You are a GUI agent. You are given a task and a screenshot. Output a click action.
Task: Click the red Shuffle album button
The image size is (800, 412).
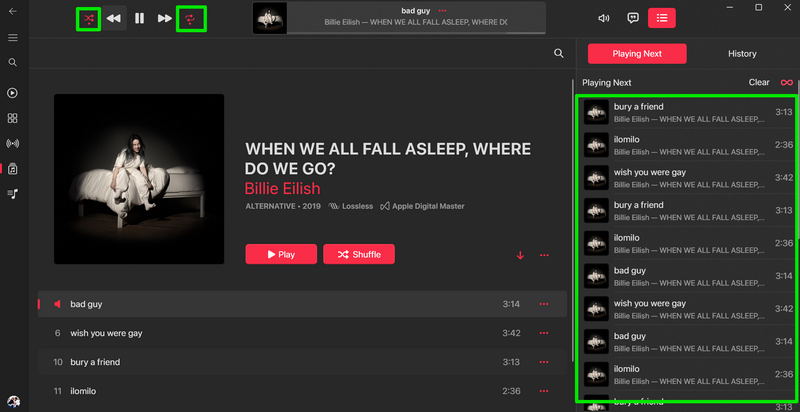coord(359,254)
